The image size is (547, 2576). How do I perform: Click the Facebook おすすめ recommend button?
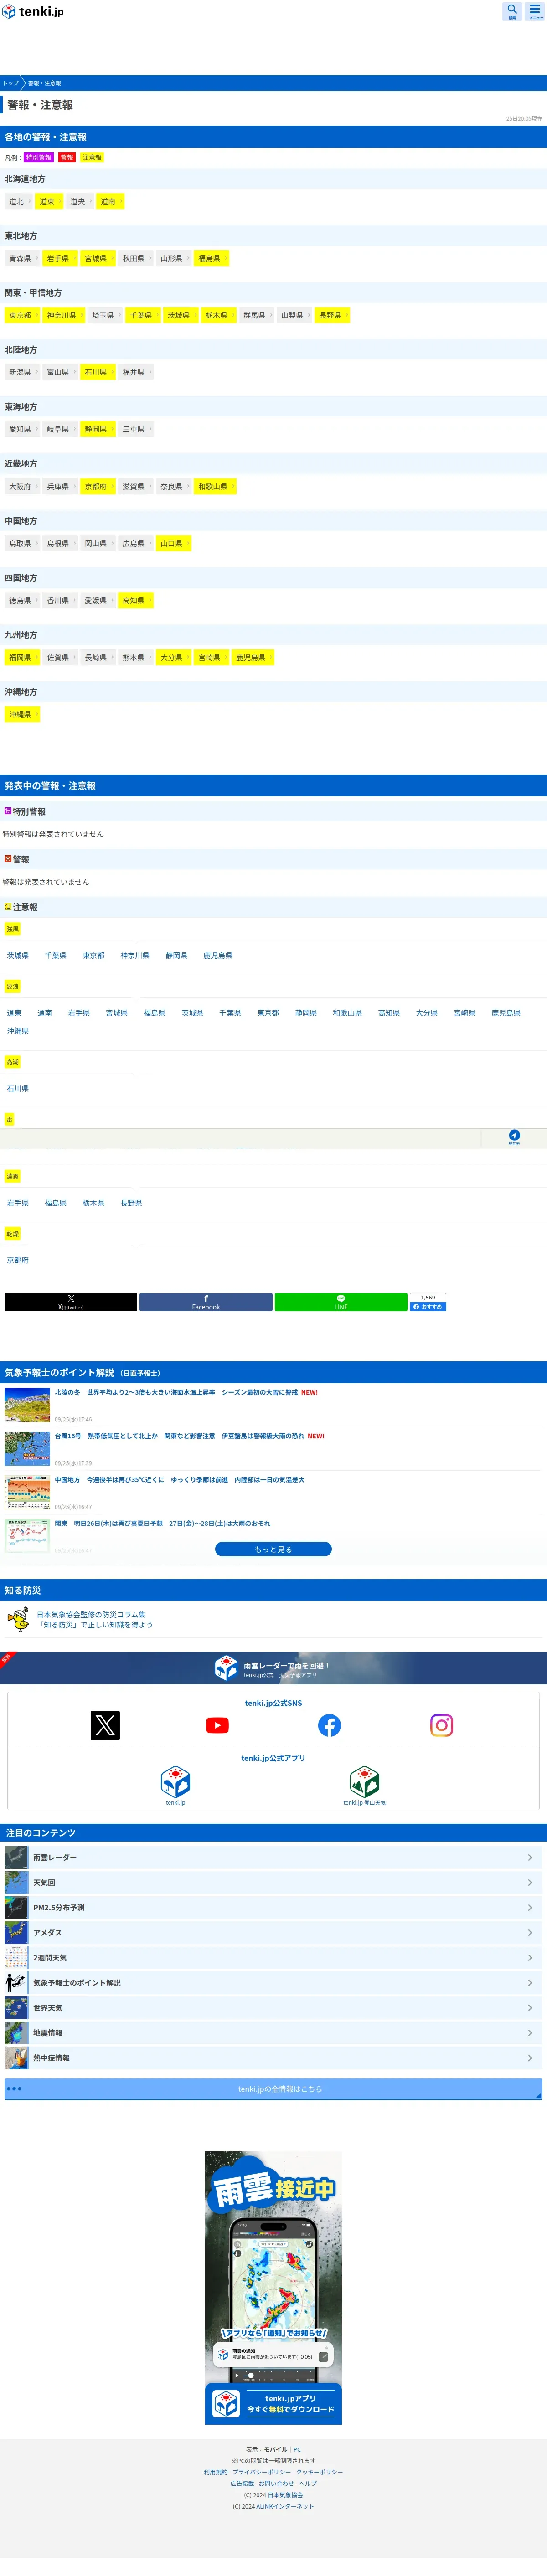tap(428, 1306)
